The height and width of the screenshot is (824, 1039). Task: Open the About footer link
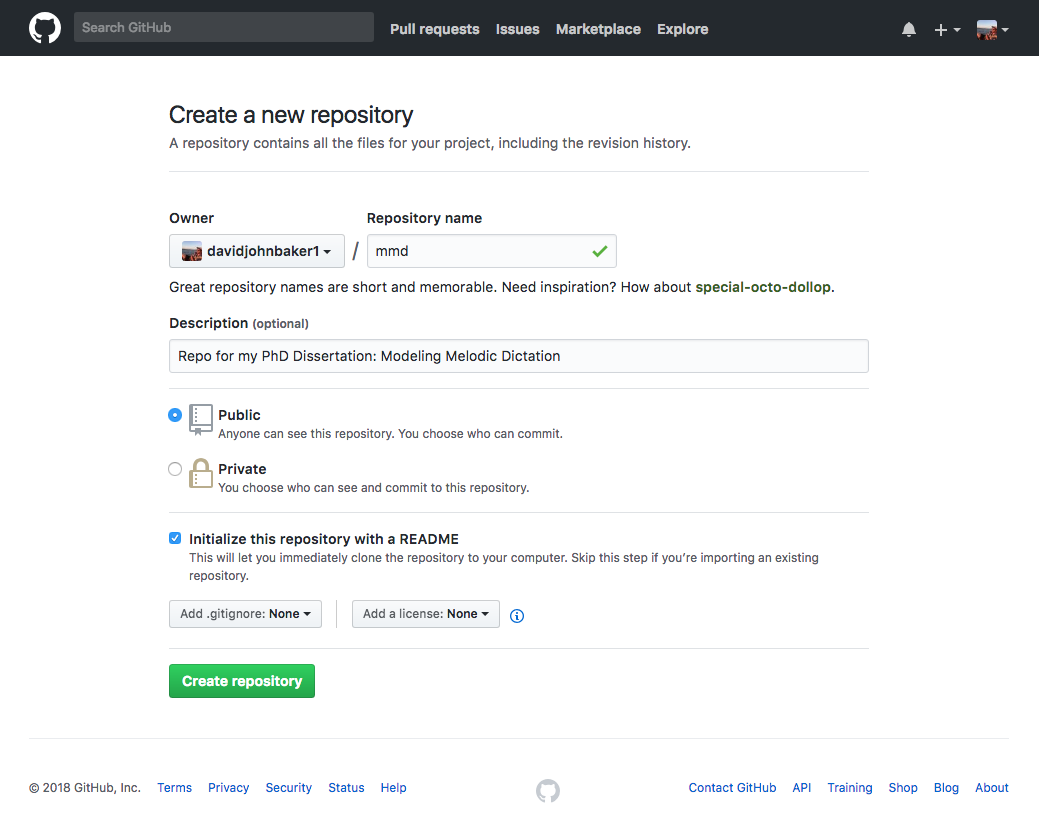tap(992, 788)
